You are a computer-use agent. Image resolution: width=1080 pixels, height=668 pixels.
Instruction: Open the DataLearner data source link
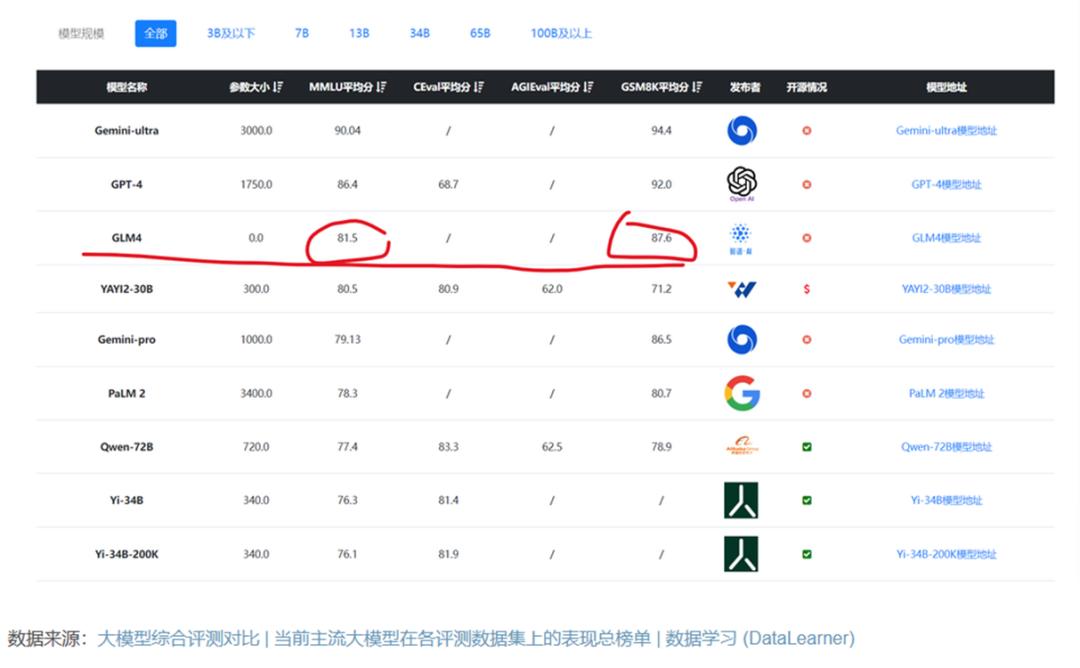pyautogui.click(x=476, y=638)
